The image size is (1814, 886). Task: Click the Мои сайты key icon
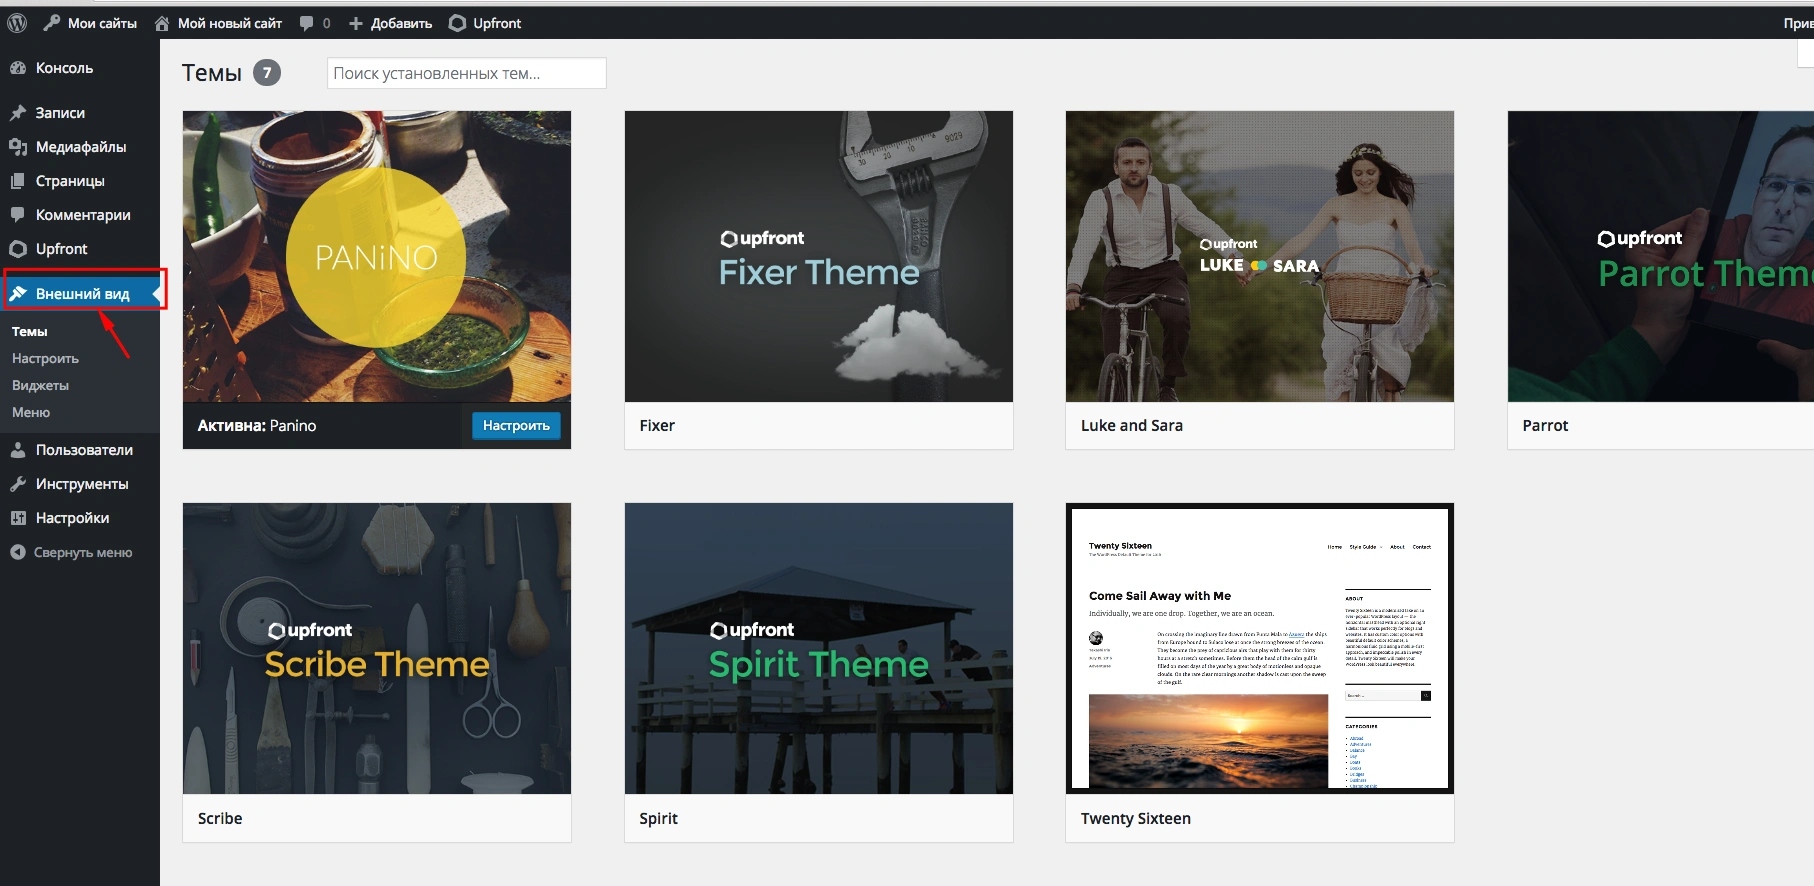click(52, 23)
